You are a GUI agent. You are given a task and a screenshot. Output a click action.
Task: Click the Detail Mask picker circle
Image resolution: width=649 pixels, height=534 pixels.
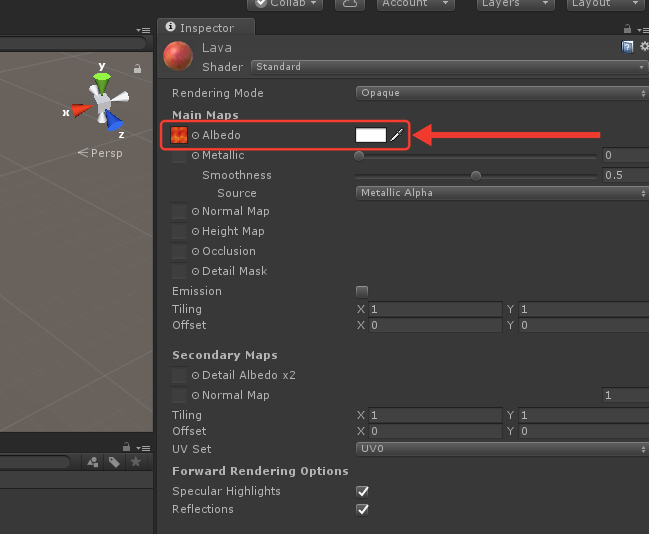tap(195, 272)
